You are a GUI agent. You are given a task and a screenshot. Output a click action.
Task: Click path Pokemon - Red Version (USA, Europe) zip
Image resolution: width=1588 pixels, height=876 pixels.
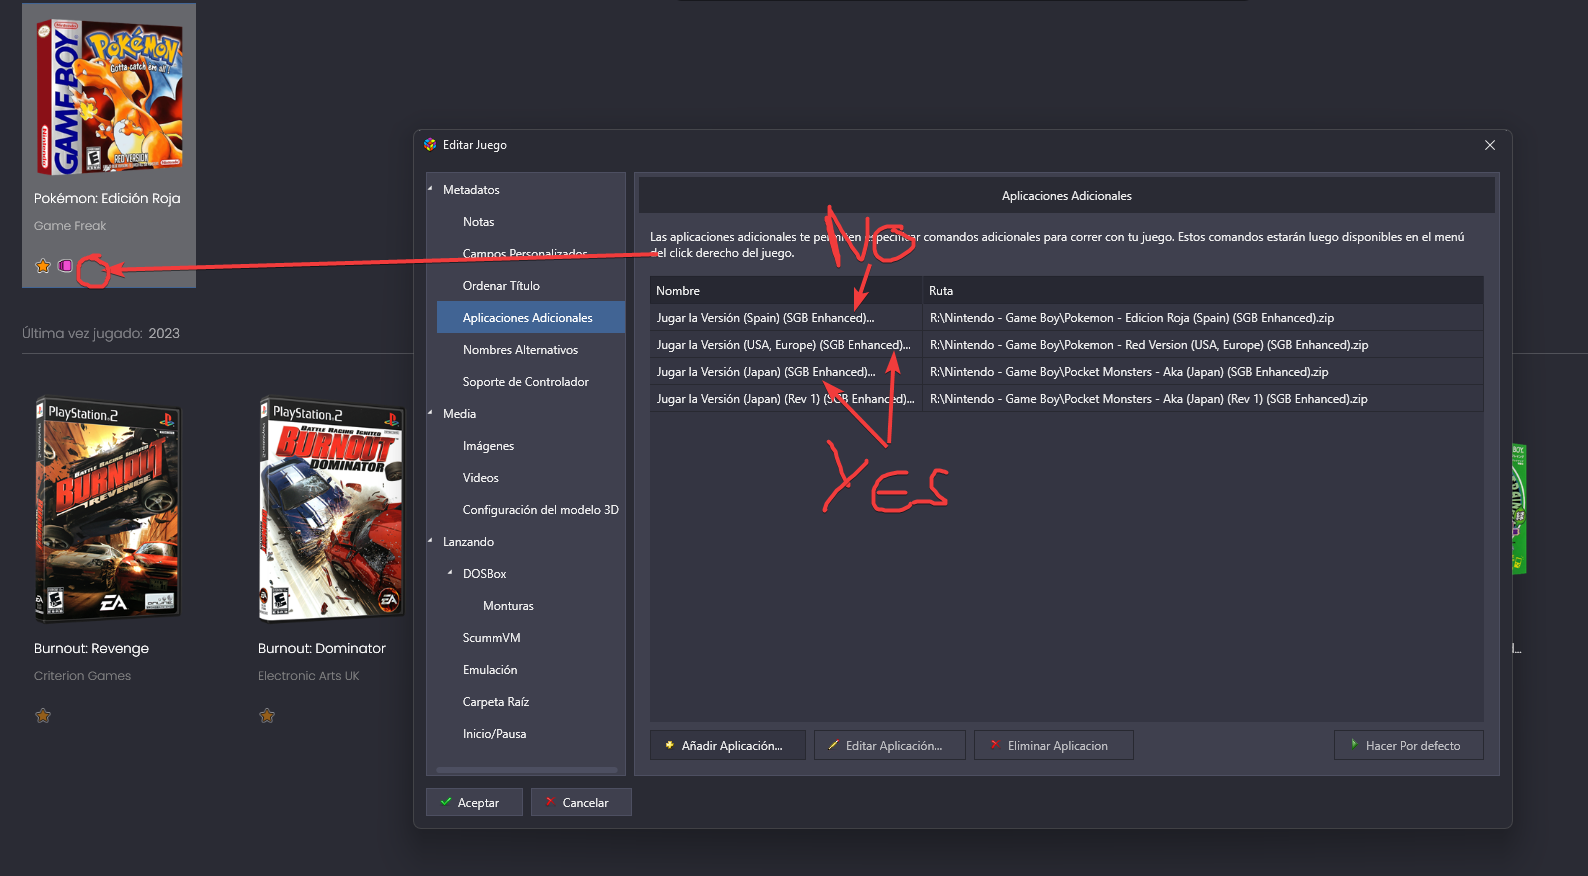point(1149,345)
